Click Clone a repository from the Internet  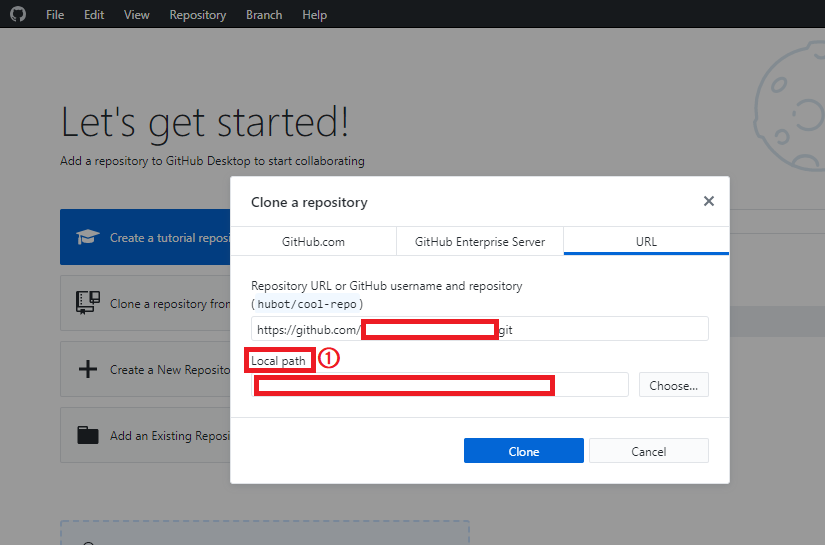[x=145, y=304]
